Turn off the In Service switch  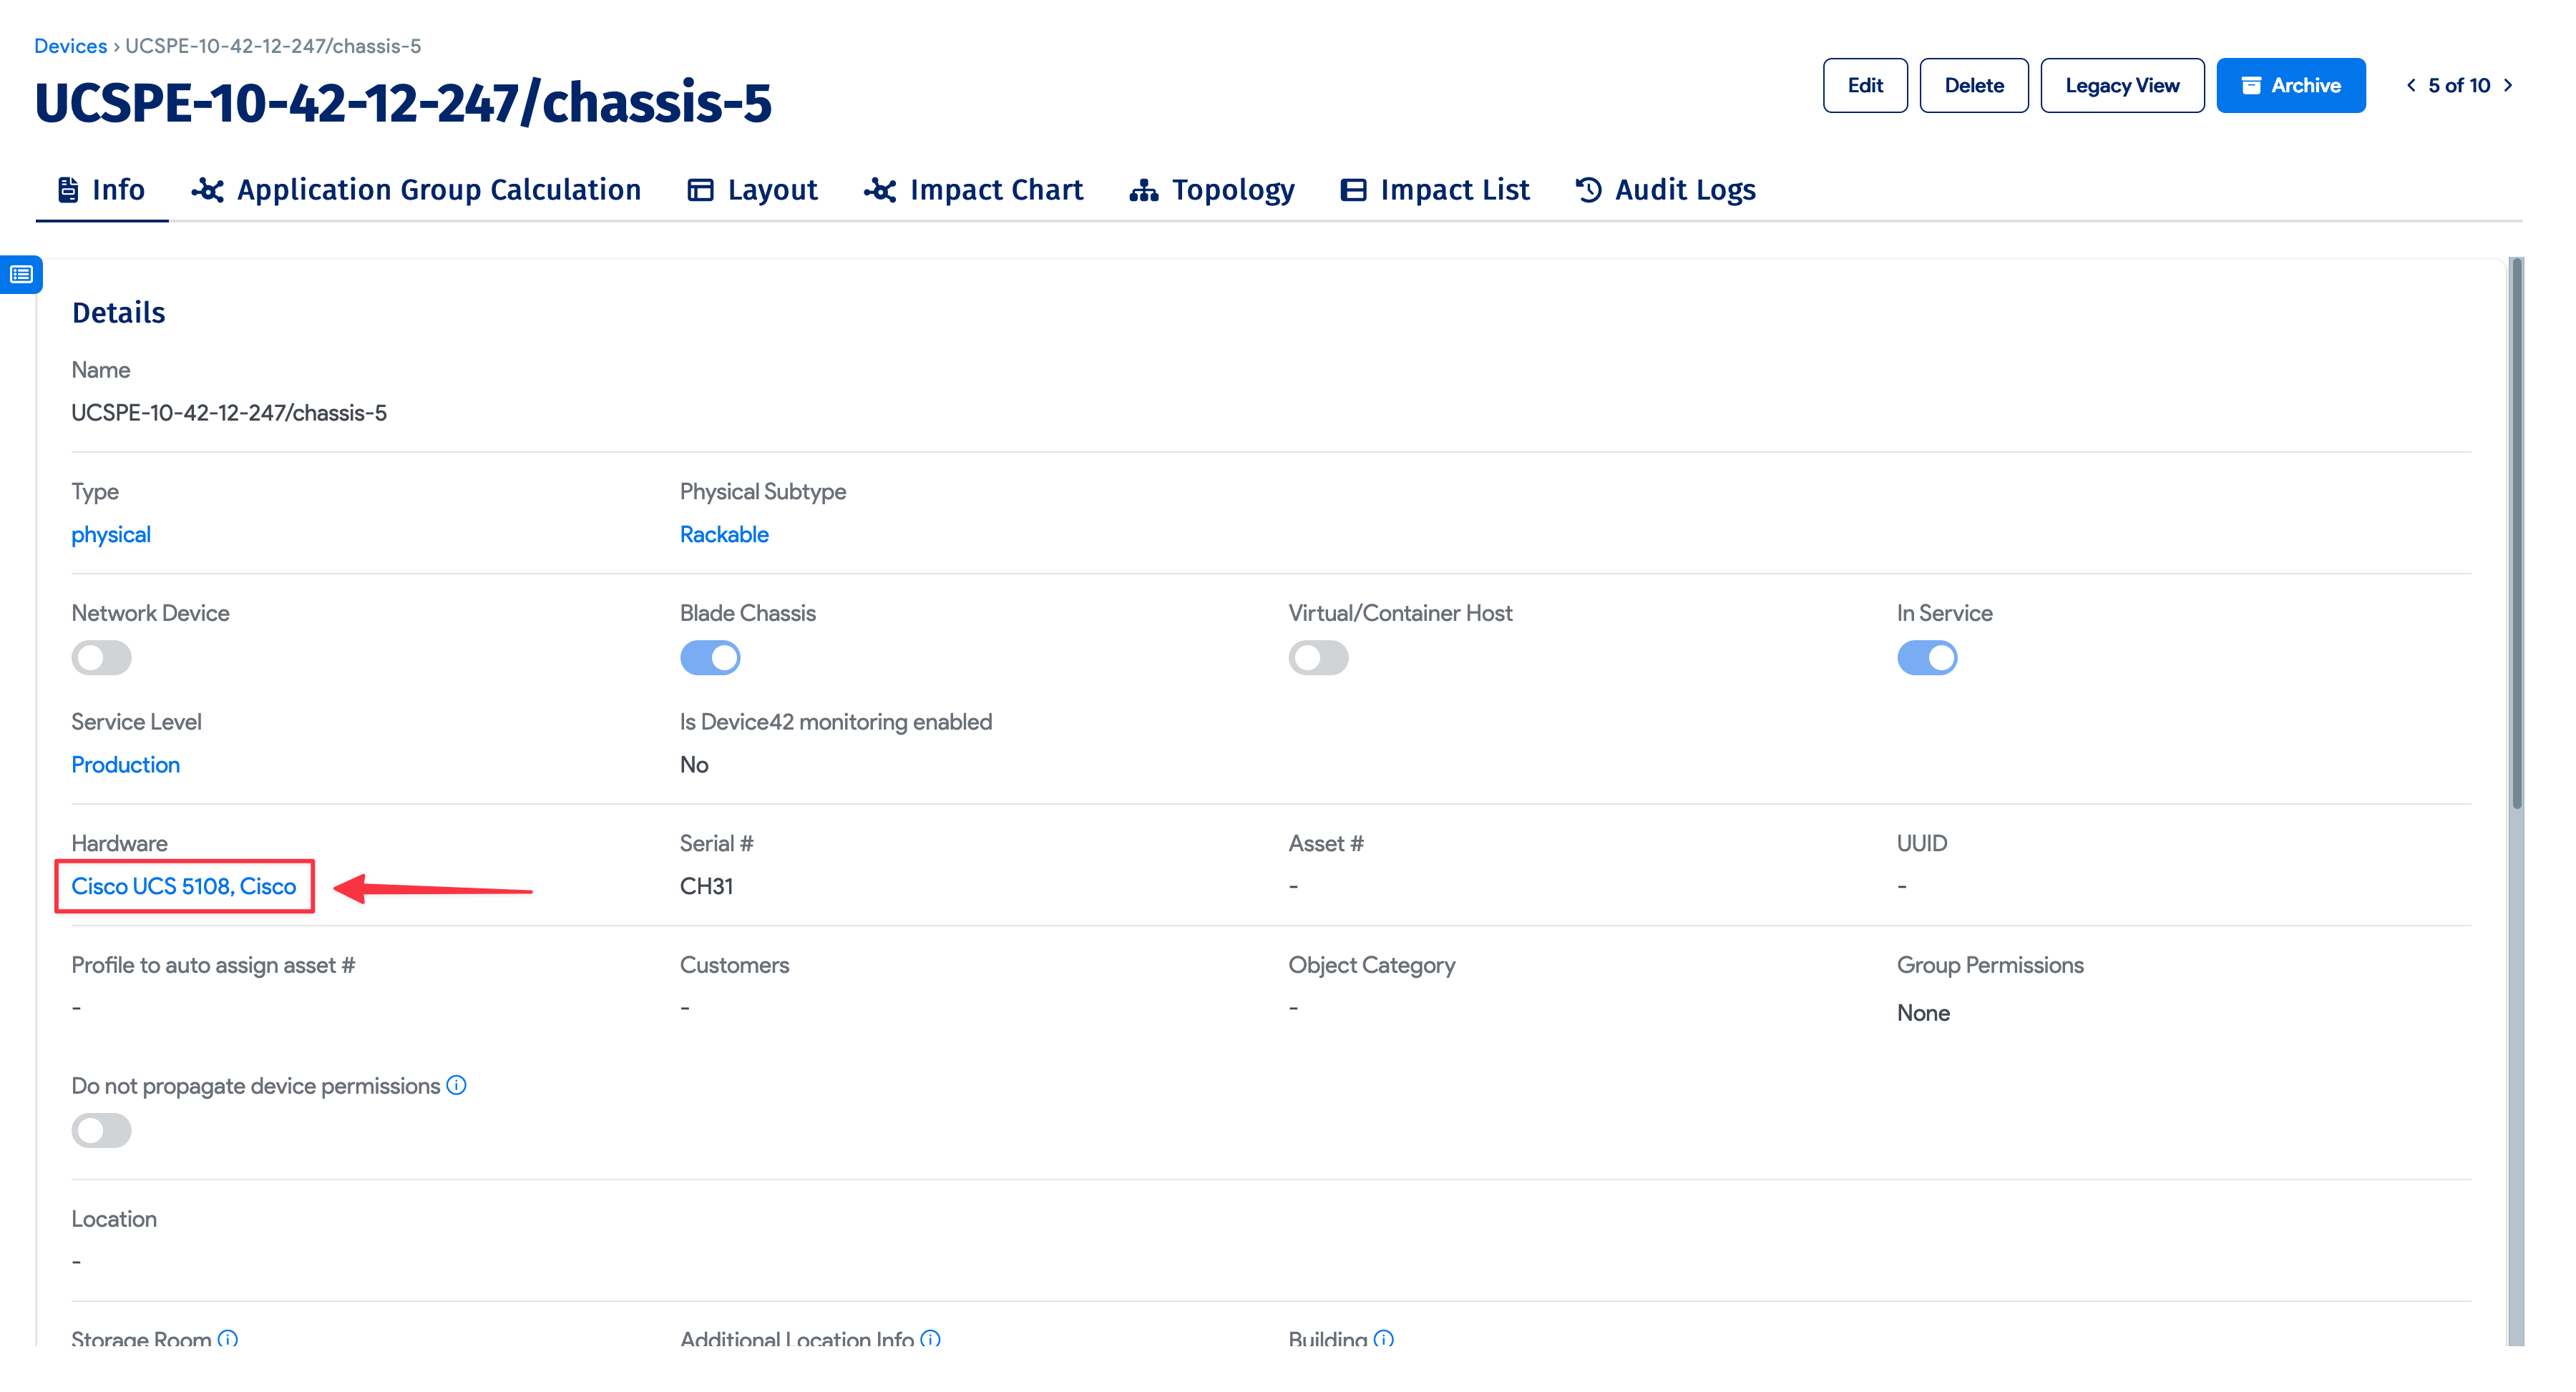[1926, 658]
